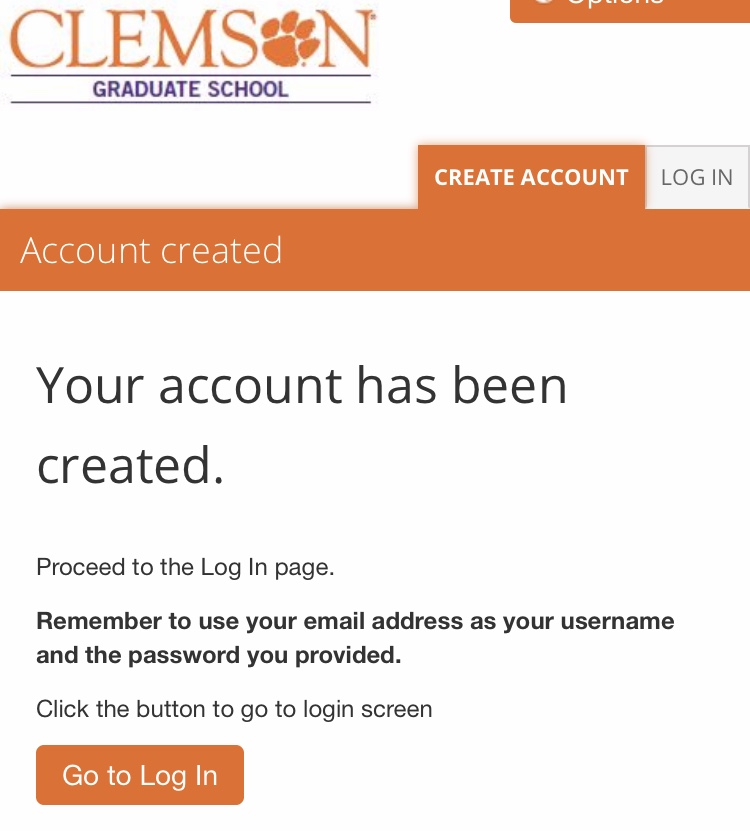Click the 'Your account has been' heading line
This screenshot has height=831, width=750.
[302, 386]
